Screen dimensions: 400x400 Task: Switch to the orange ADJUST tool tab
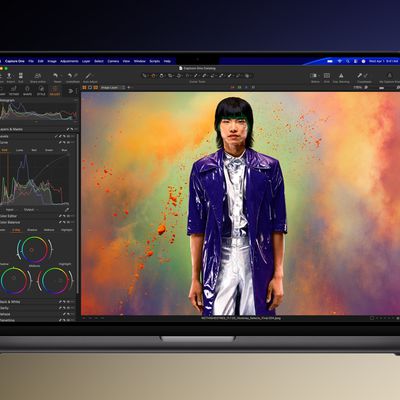coord(55,89)
